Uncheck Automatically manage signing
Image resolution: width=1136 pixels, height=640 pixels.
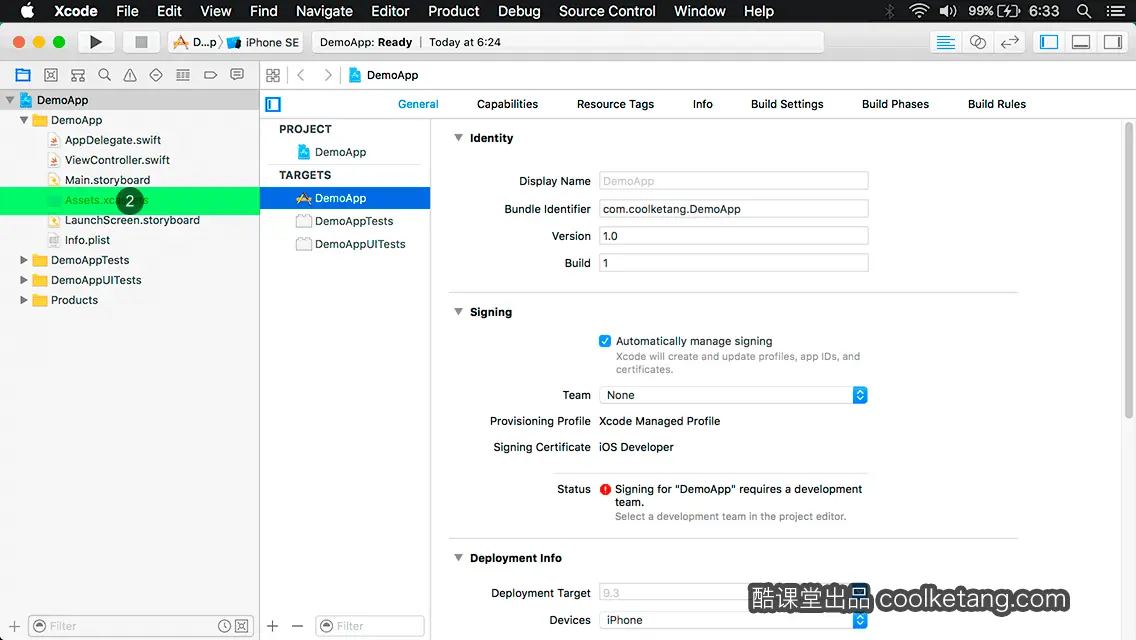605,341
